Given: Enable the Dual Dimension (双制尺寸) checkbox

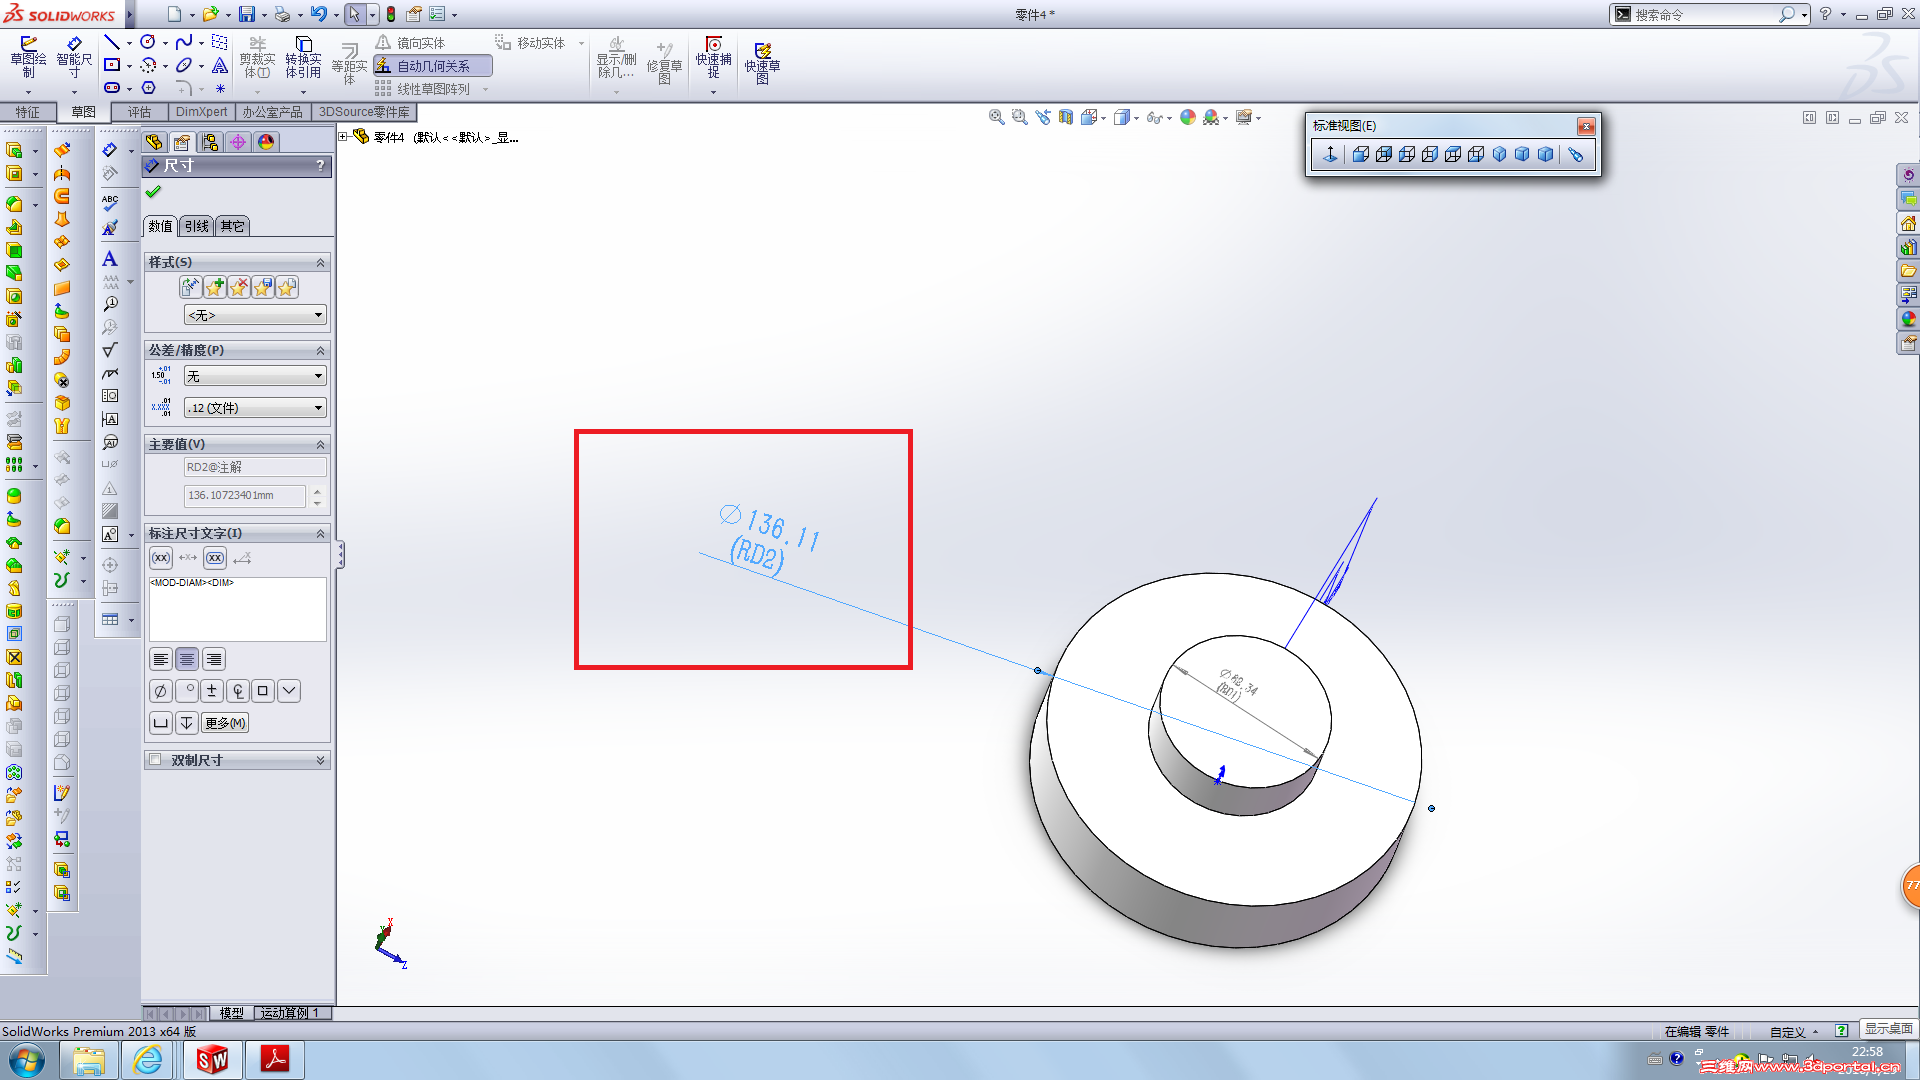Looking at the screenshot, I should pos(155,760).
